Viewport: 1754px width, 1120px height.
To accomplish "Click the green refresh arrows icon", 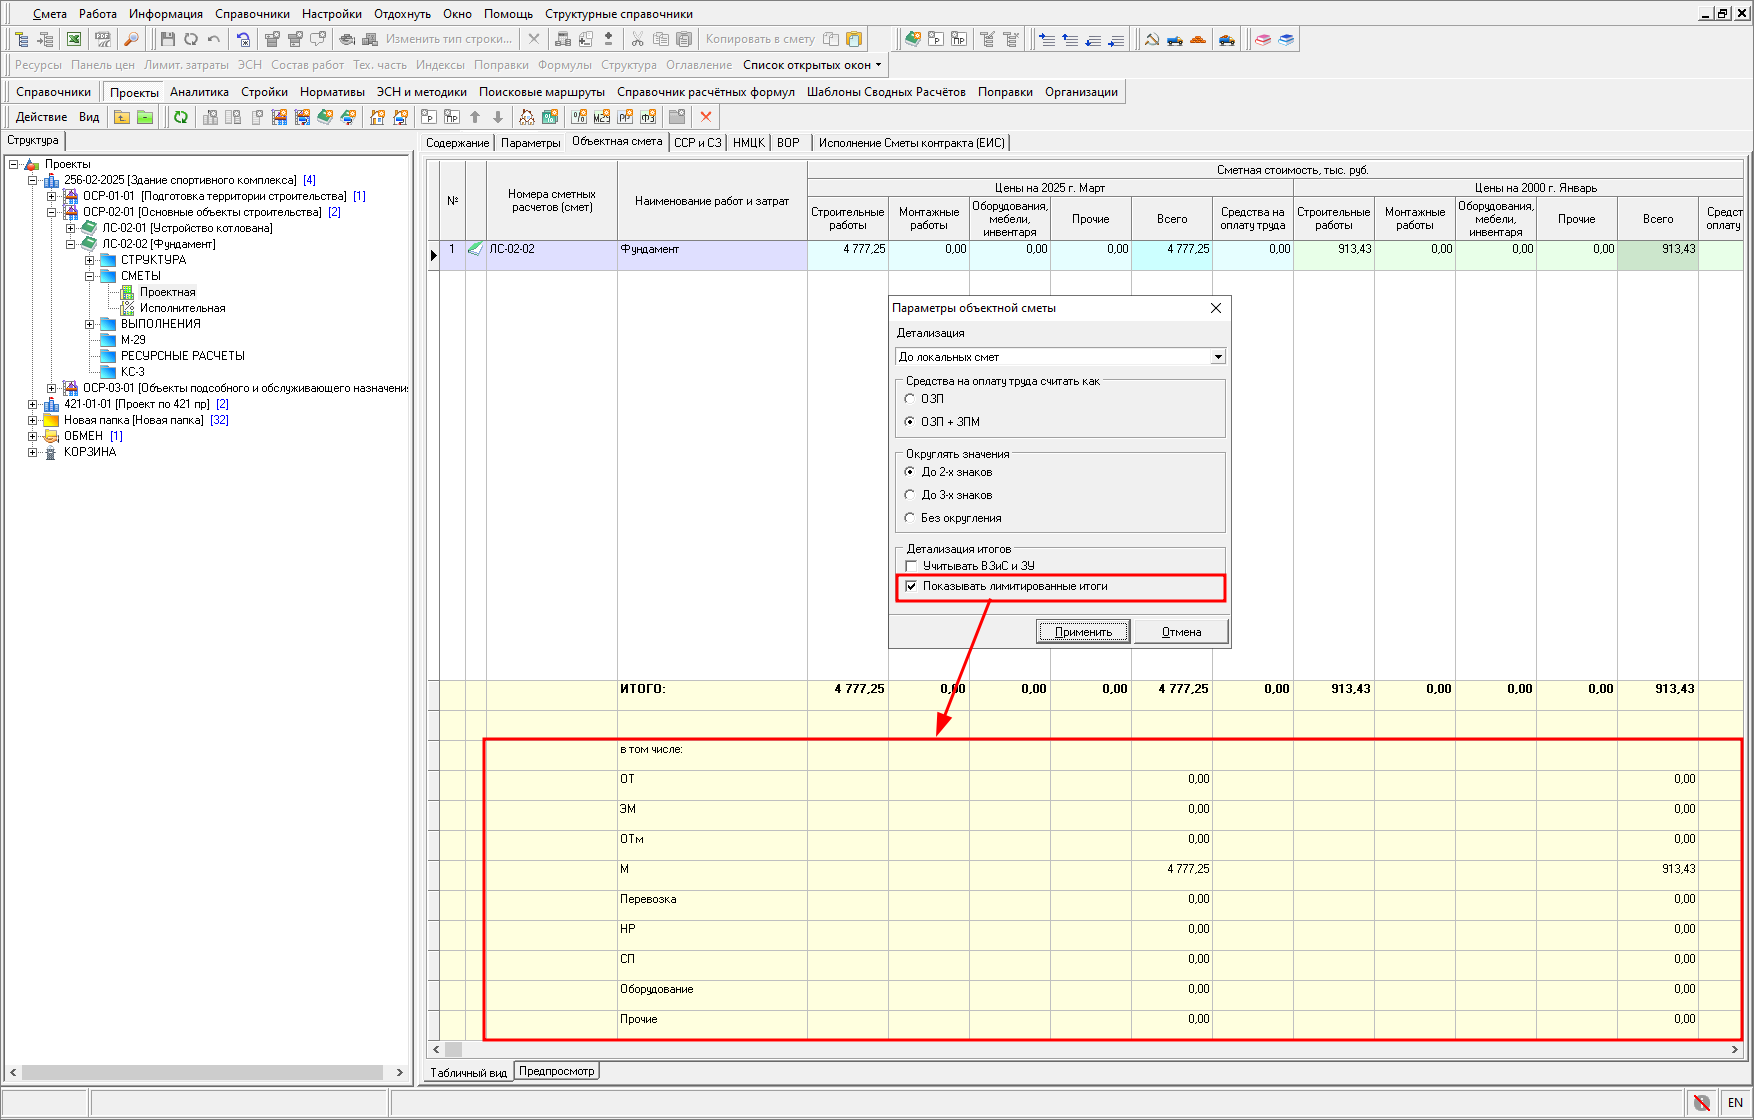I will click(x=181, y=117).
